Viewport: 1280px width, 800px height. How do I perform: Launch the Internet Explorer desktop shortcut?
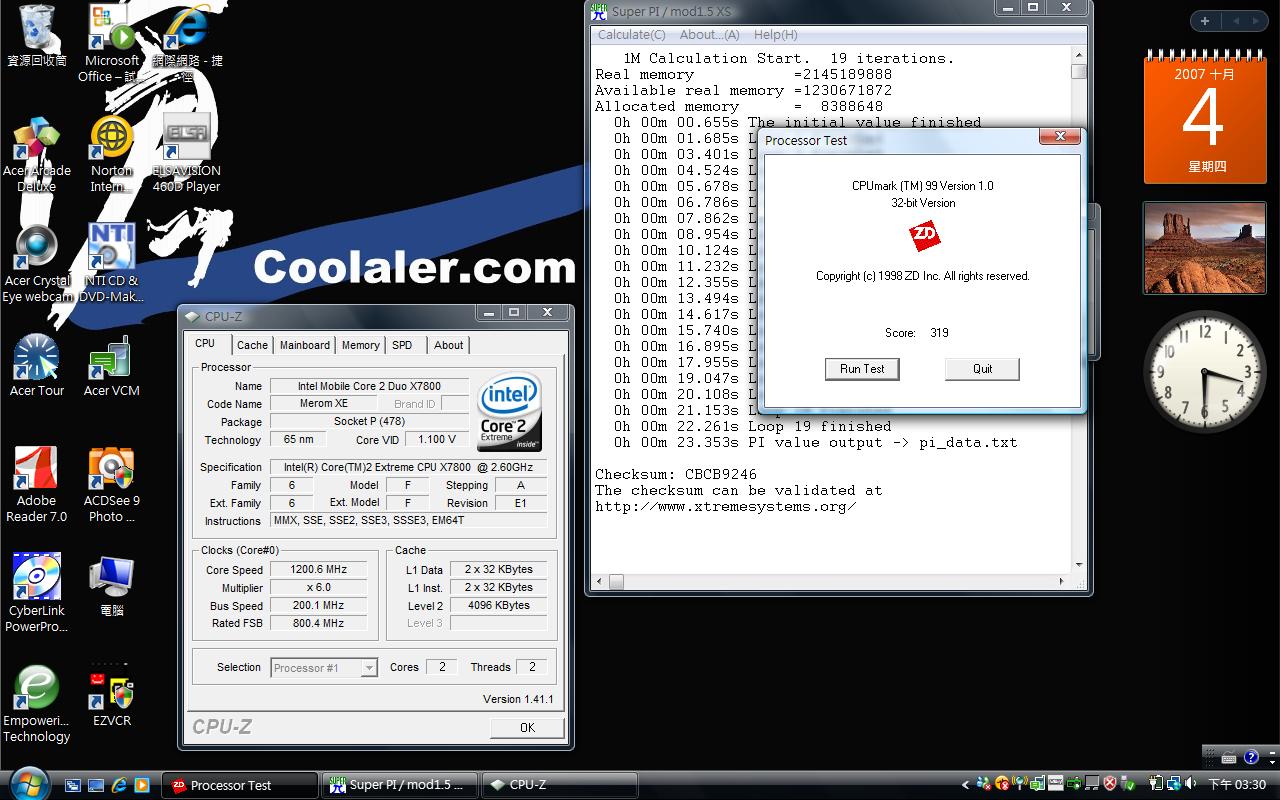[187, 42]
